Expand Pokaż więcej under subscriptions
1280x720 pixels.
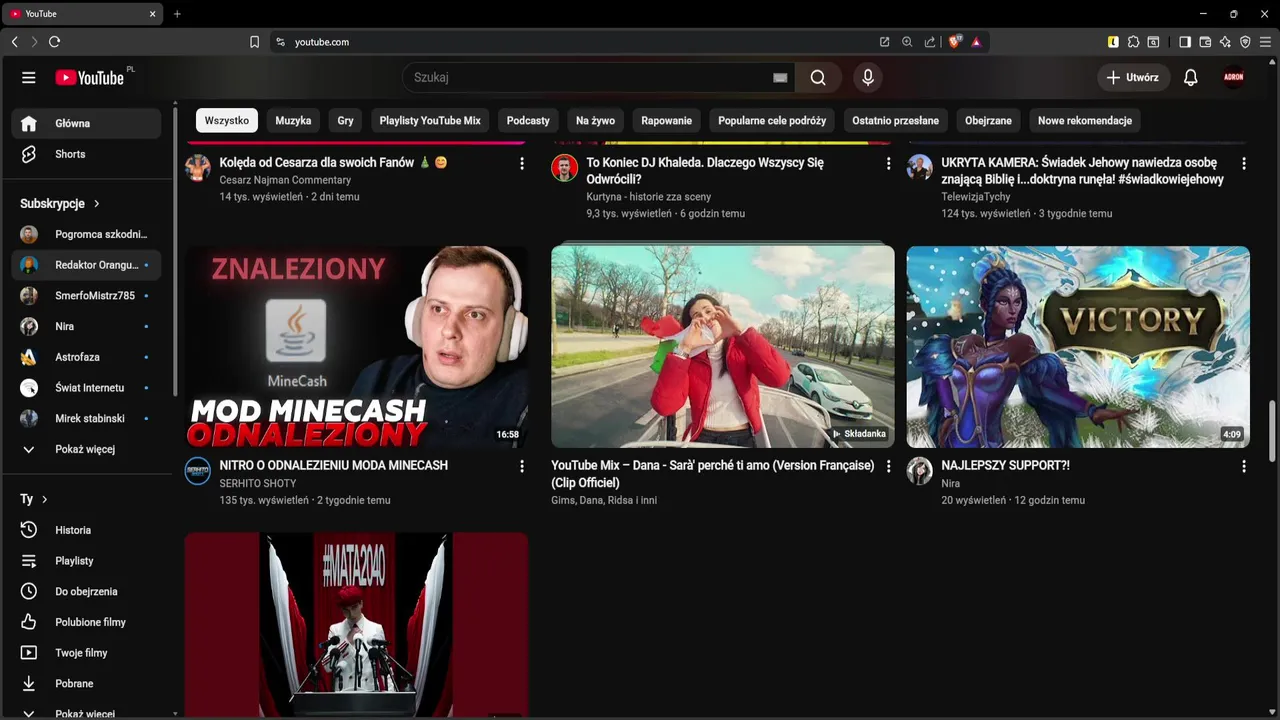coord(86,449)
